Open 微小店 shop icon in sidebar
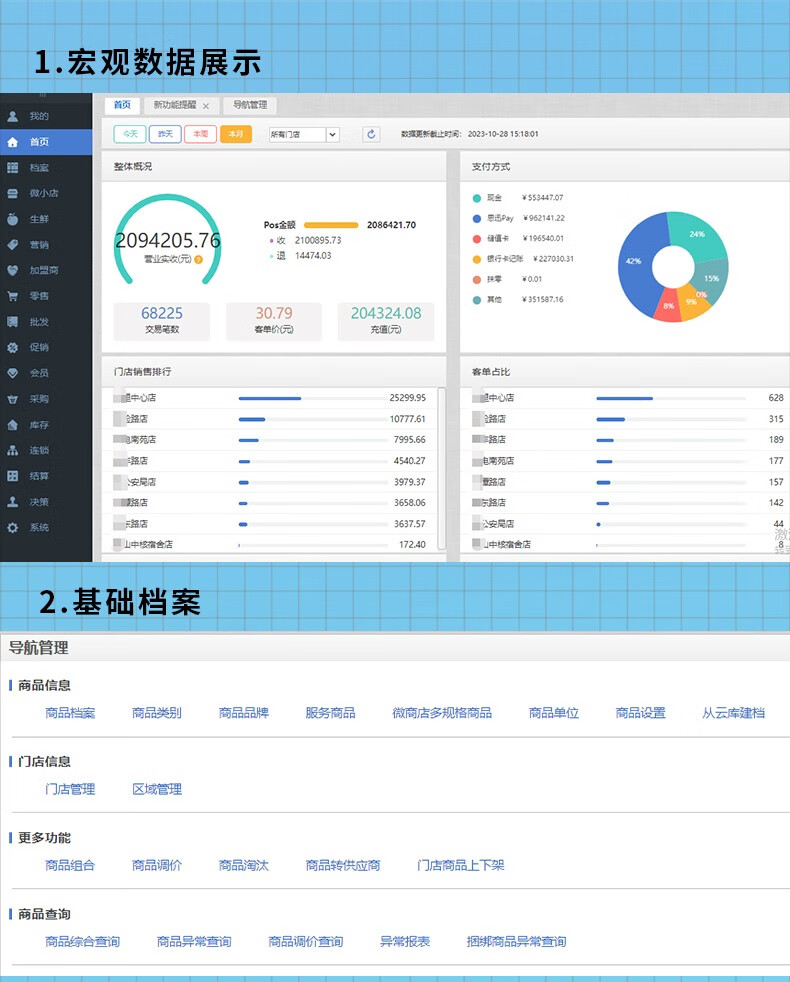This screenshot has width=790, height=982. (12, 193)
